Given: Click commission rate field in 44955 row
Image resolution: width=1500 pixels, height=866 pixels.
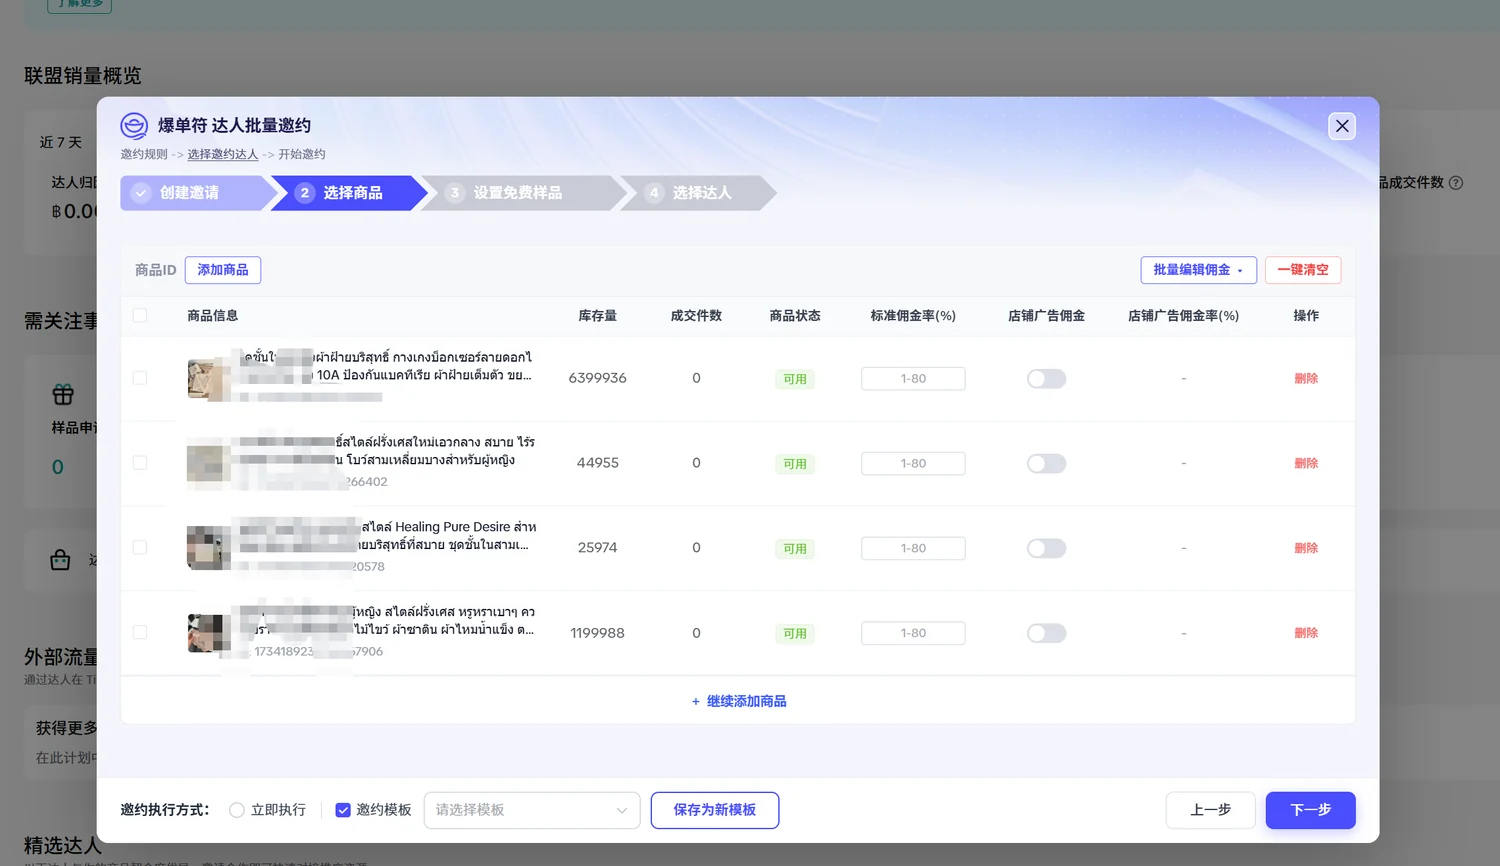Looking at the screenshot, I should point(913,464).
